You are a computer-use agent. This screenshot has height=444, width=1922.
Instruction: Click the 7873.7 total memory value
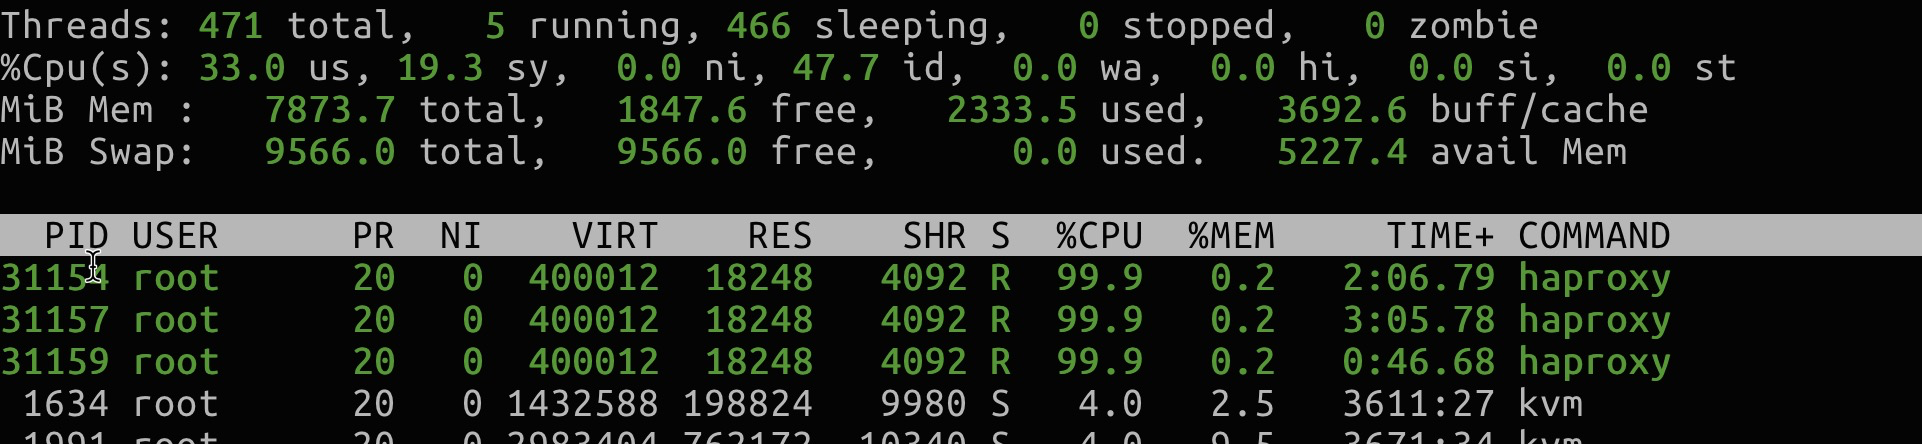click(x=329, y=110)
